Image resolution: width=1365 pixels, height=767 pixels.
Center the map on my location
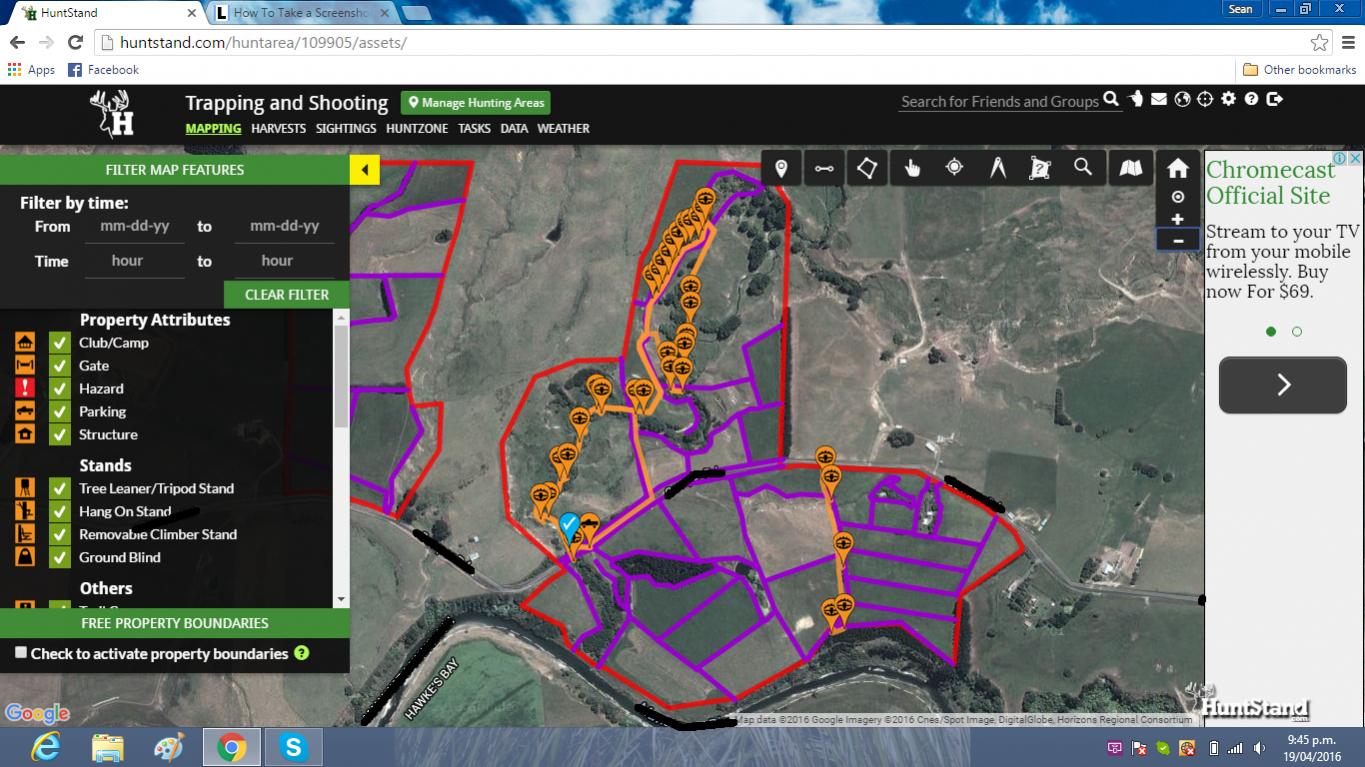(x=1178, y=197)
